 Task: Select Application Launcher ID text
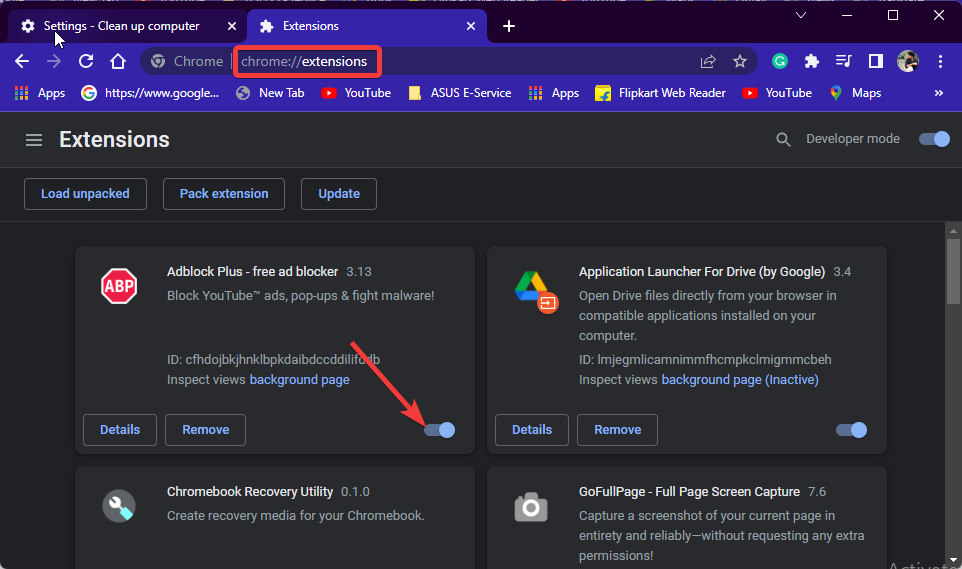point(705,360)
